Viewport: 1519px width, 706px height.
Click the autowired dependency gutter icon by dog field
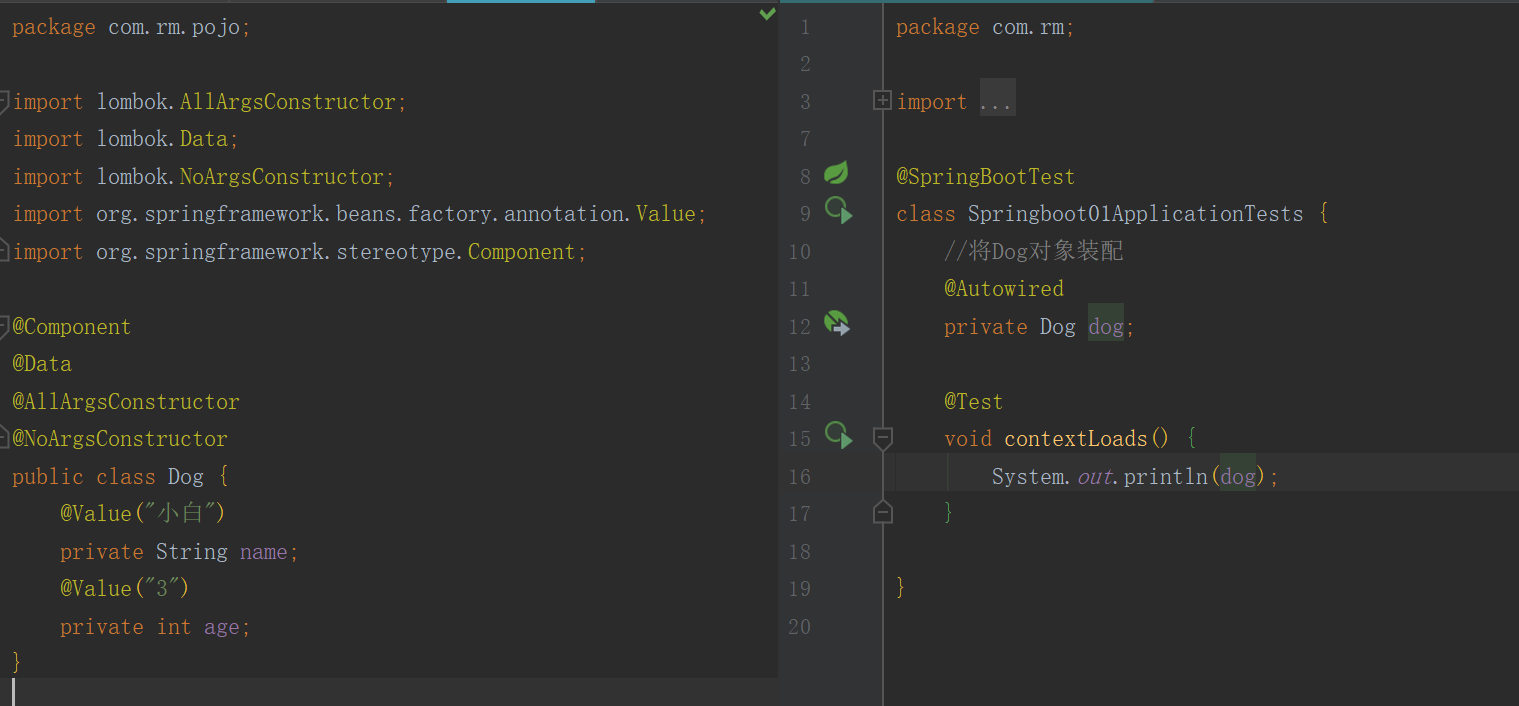(x=836, y=323)
